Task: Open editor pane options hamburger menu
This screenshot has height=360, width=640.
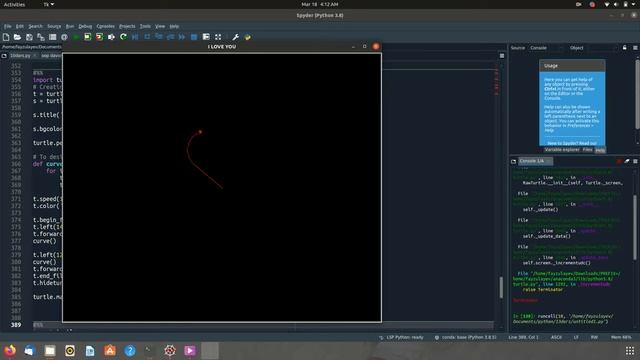Action: point(502,56)
